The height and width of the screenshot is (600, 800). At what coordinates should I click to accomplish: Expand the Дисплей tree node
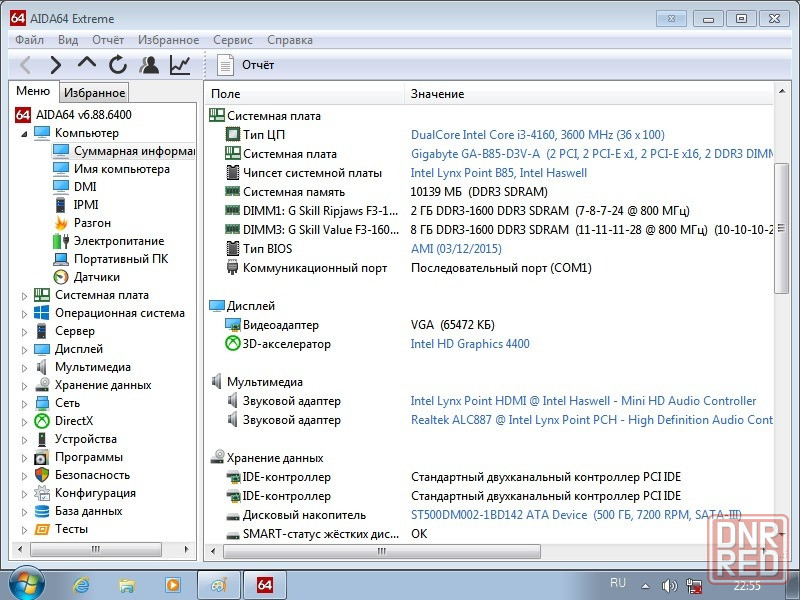[24, 350]
